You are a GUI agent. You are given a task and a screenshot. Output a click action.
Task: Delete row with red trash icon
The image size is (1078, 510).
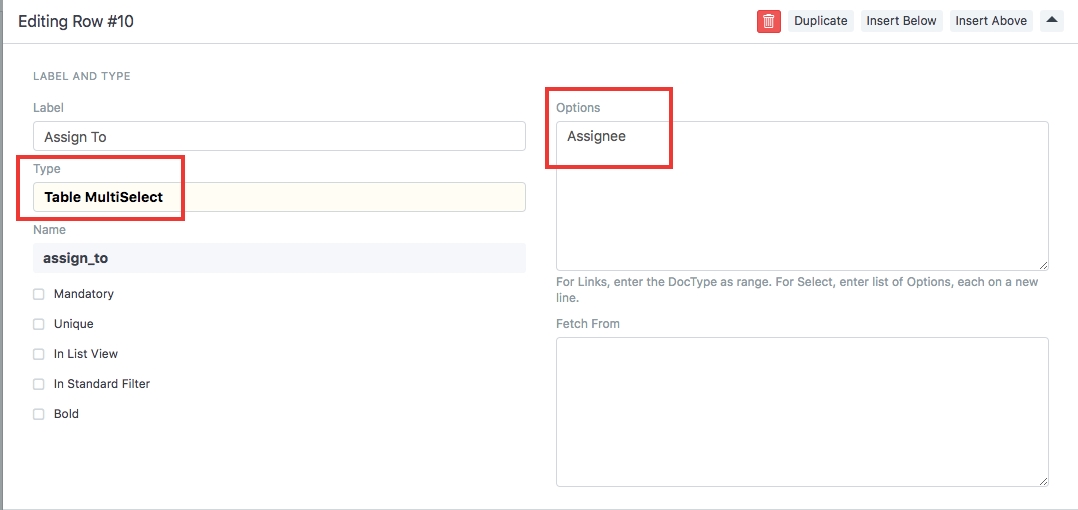pos(768,21)
